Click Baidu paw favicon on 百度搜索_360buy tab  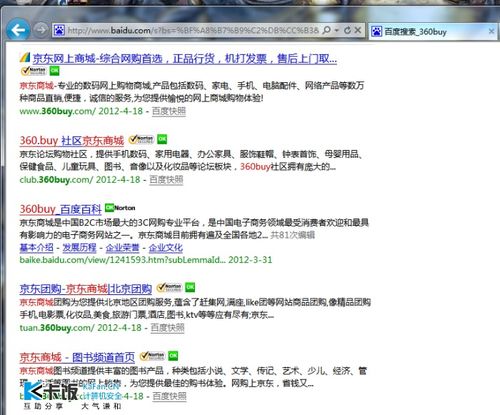377,32
